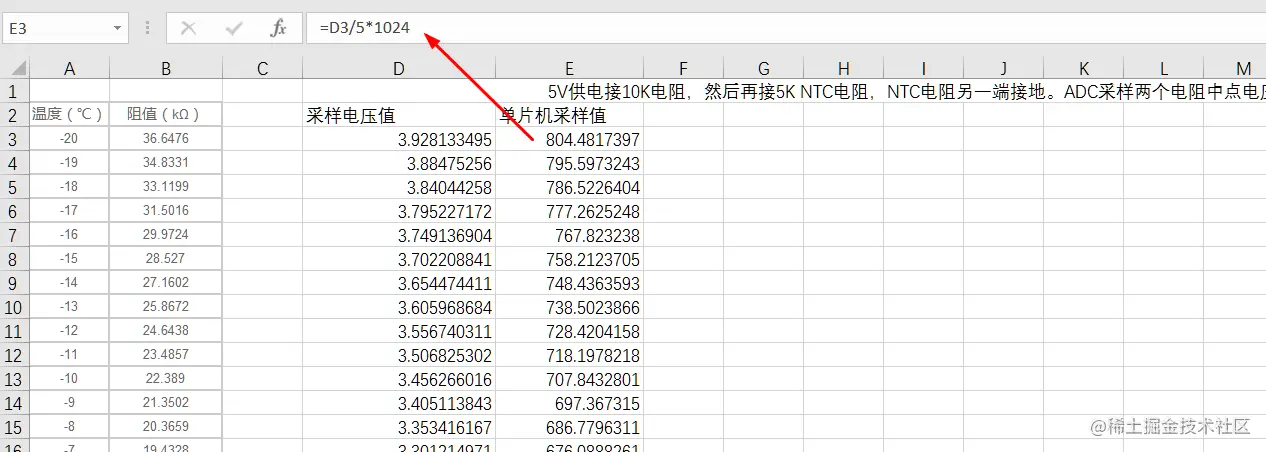Select cell with value 686.7796311

pos(569,427)
